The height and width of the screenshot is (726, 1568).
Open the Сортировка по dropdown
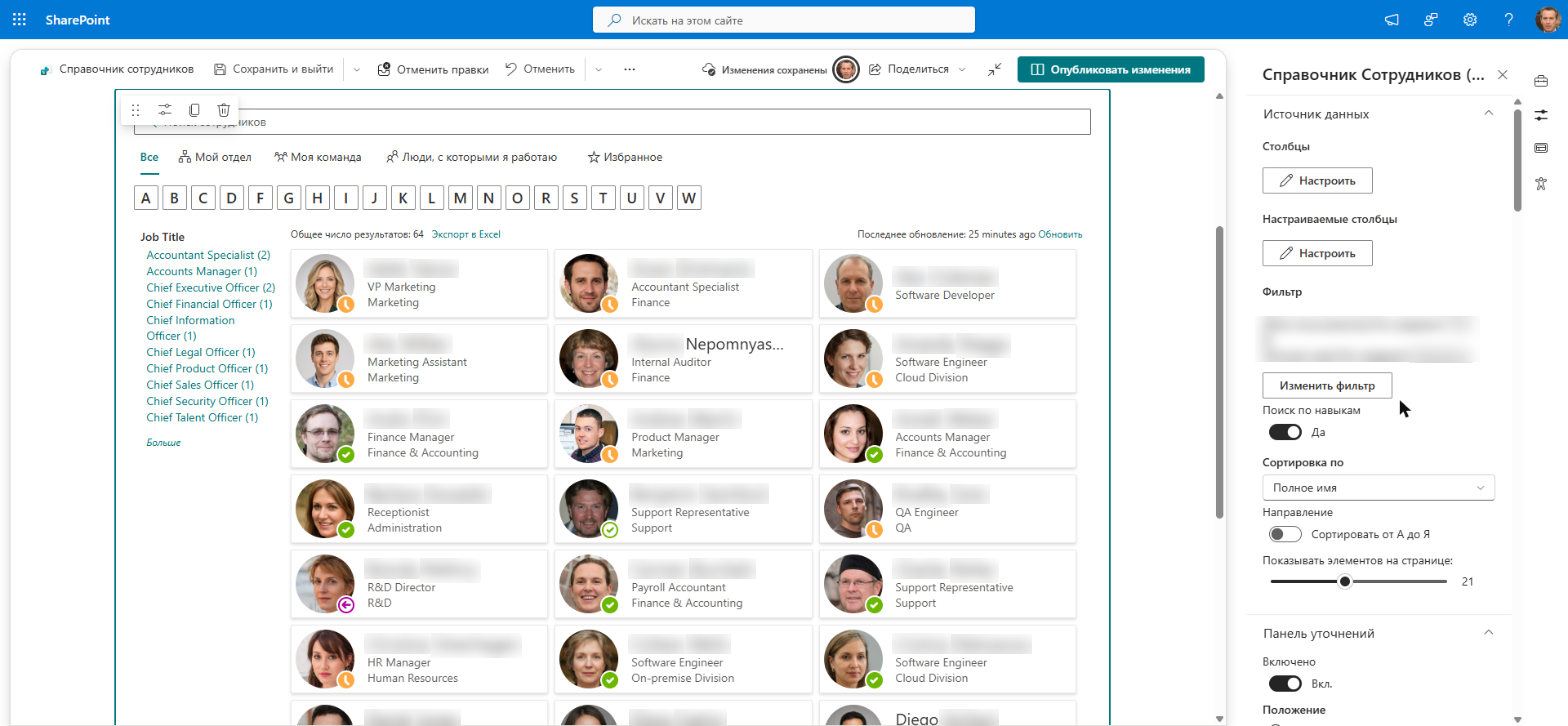(1378, 488)
